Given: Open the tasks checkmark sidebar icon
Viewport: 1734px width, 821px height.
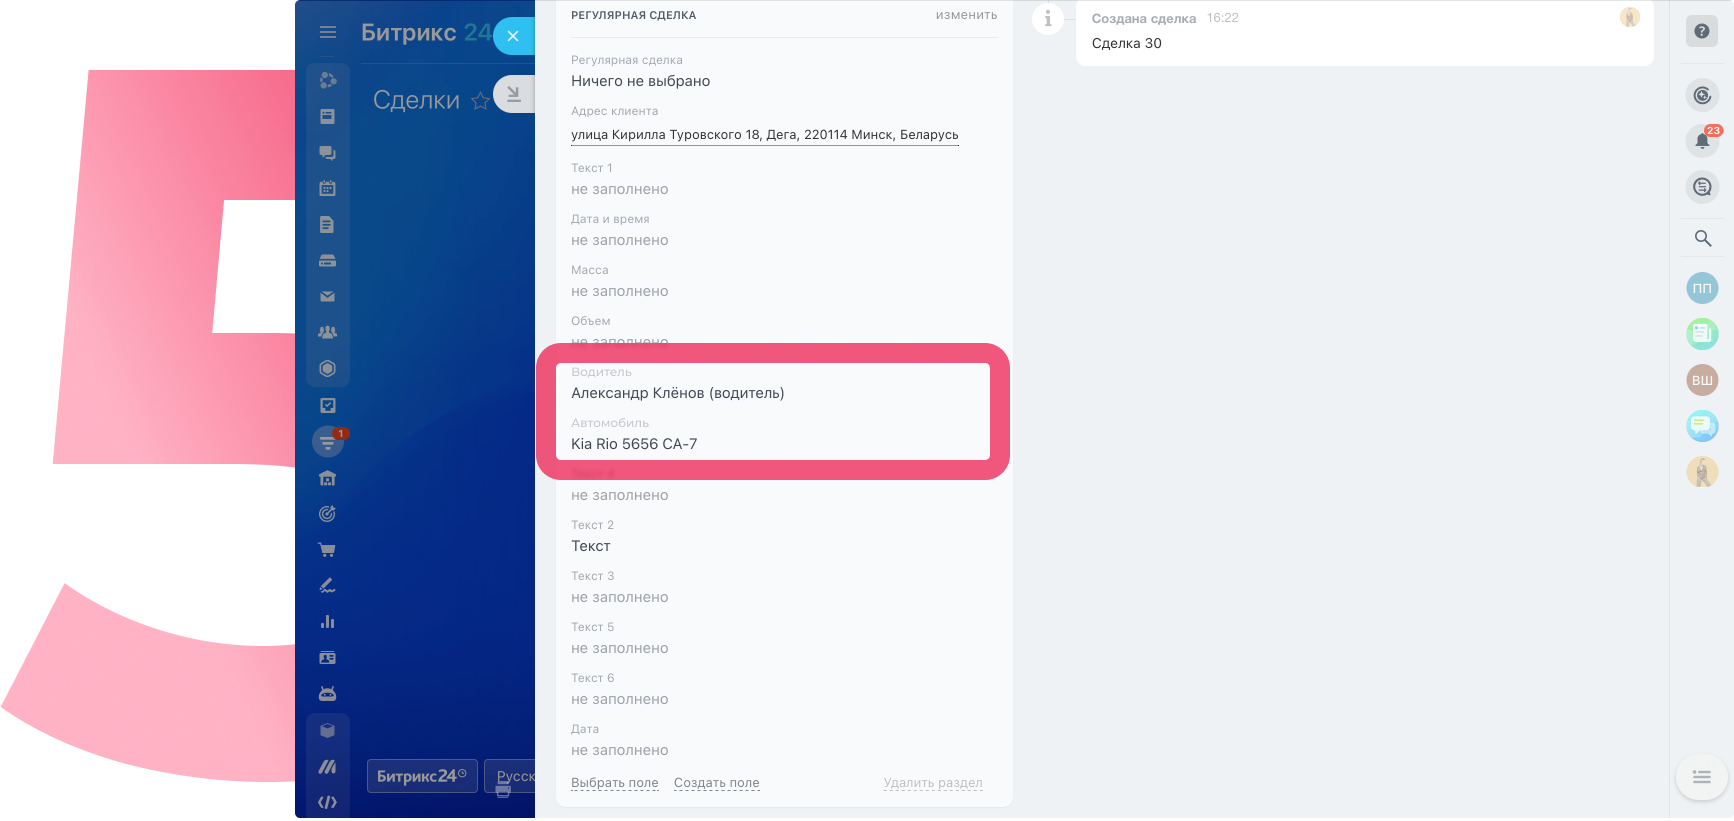Looking at the screenshot, I should 327,405.
